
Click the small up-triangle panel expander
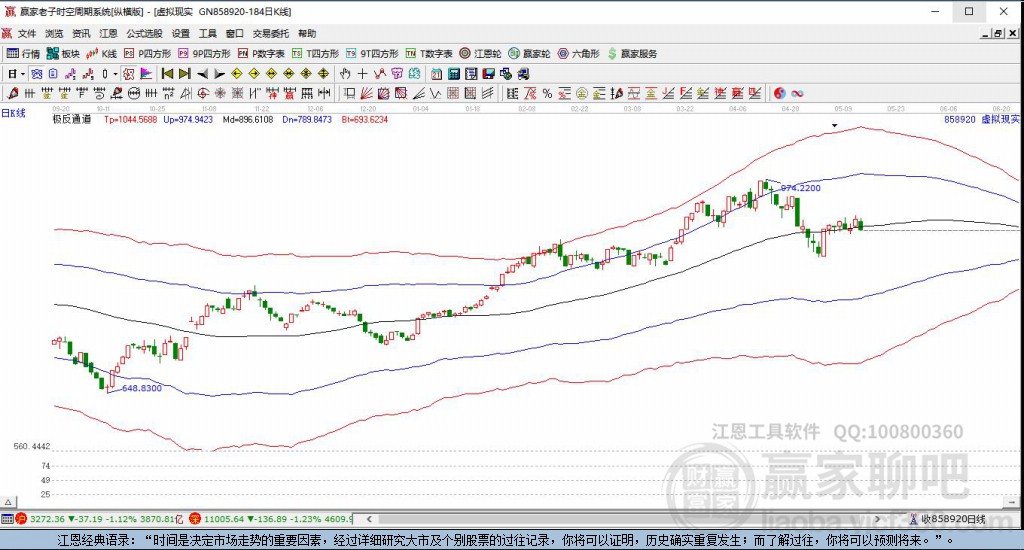(x=8, y=502)
